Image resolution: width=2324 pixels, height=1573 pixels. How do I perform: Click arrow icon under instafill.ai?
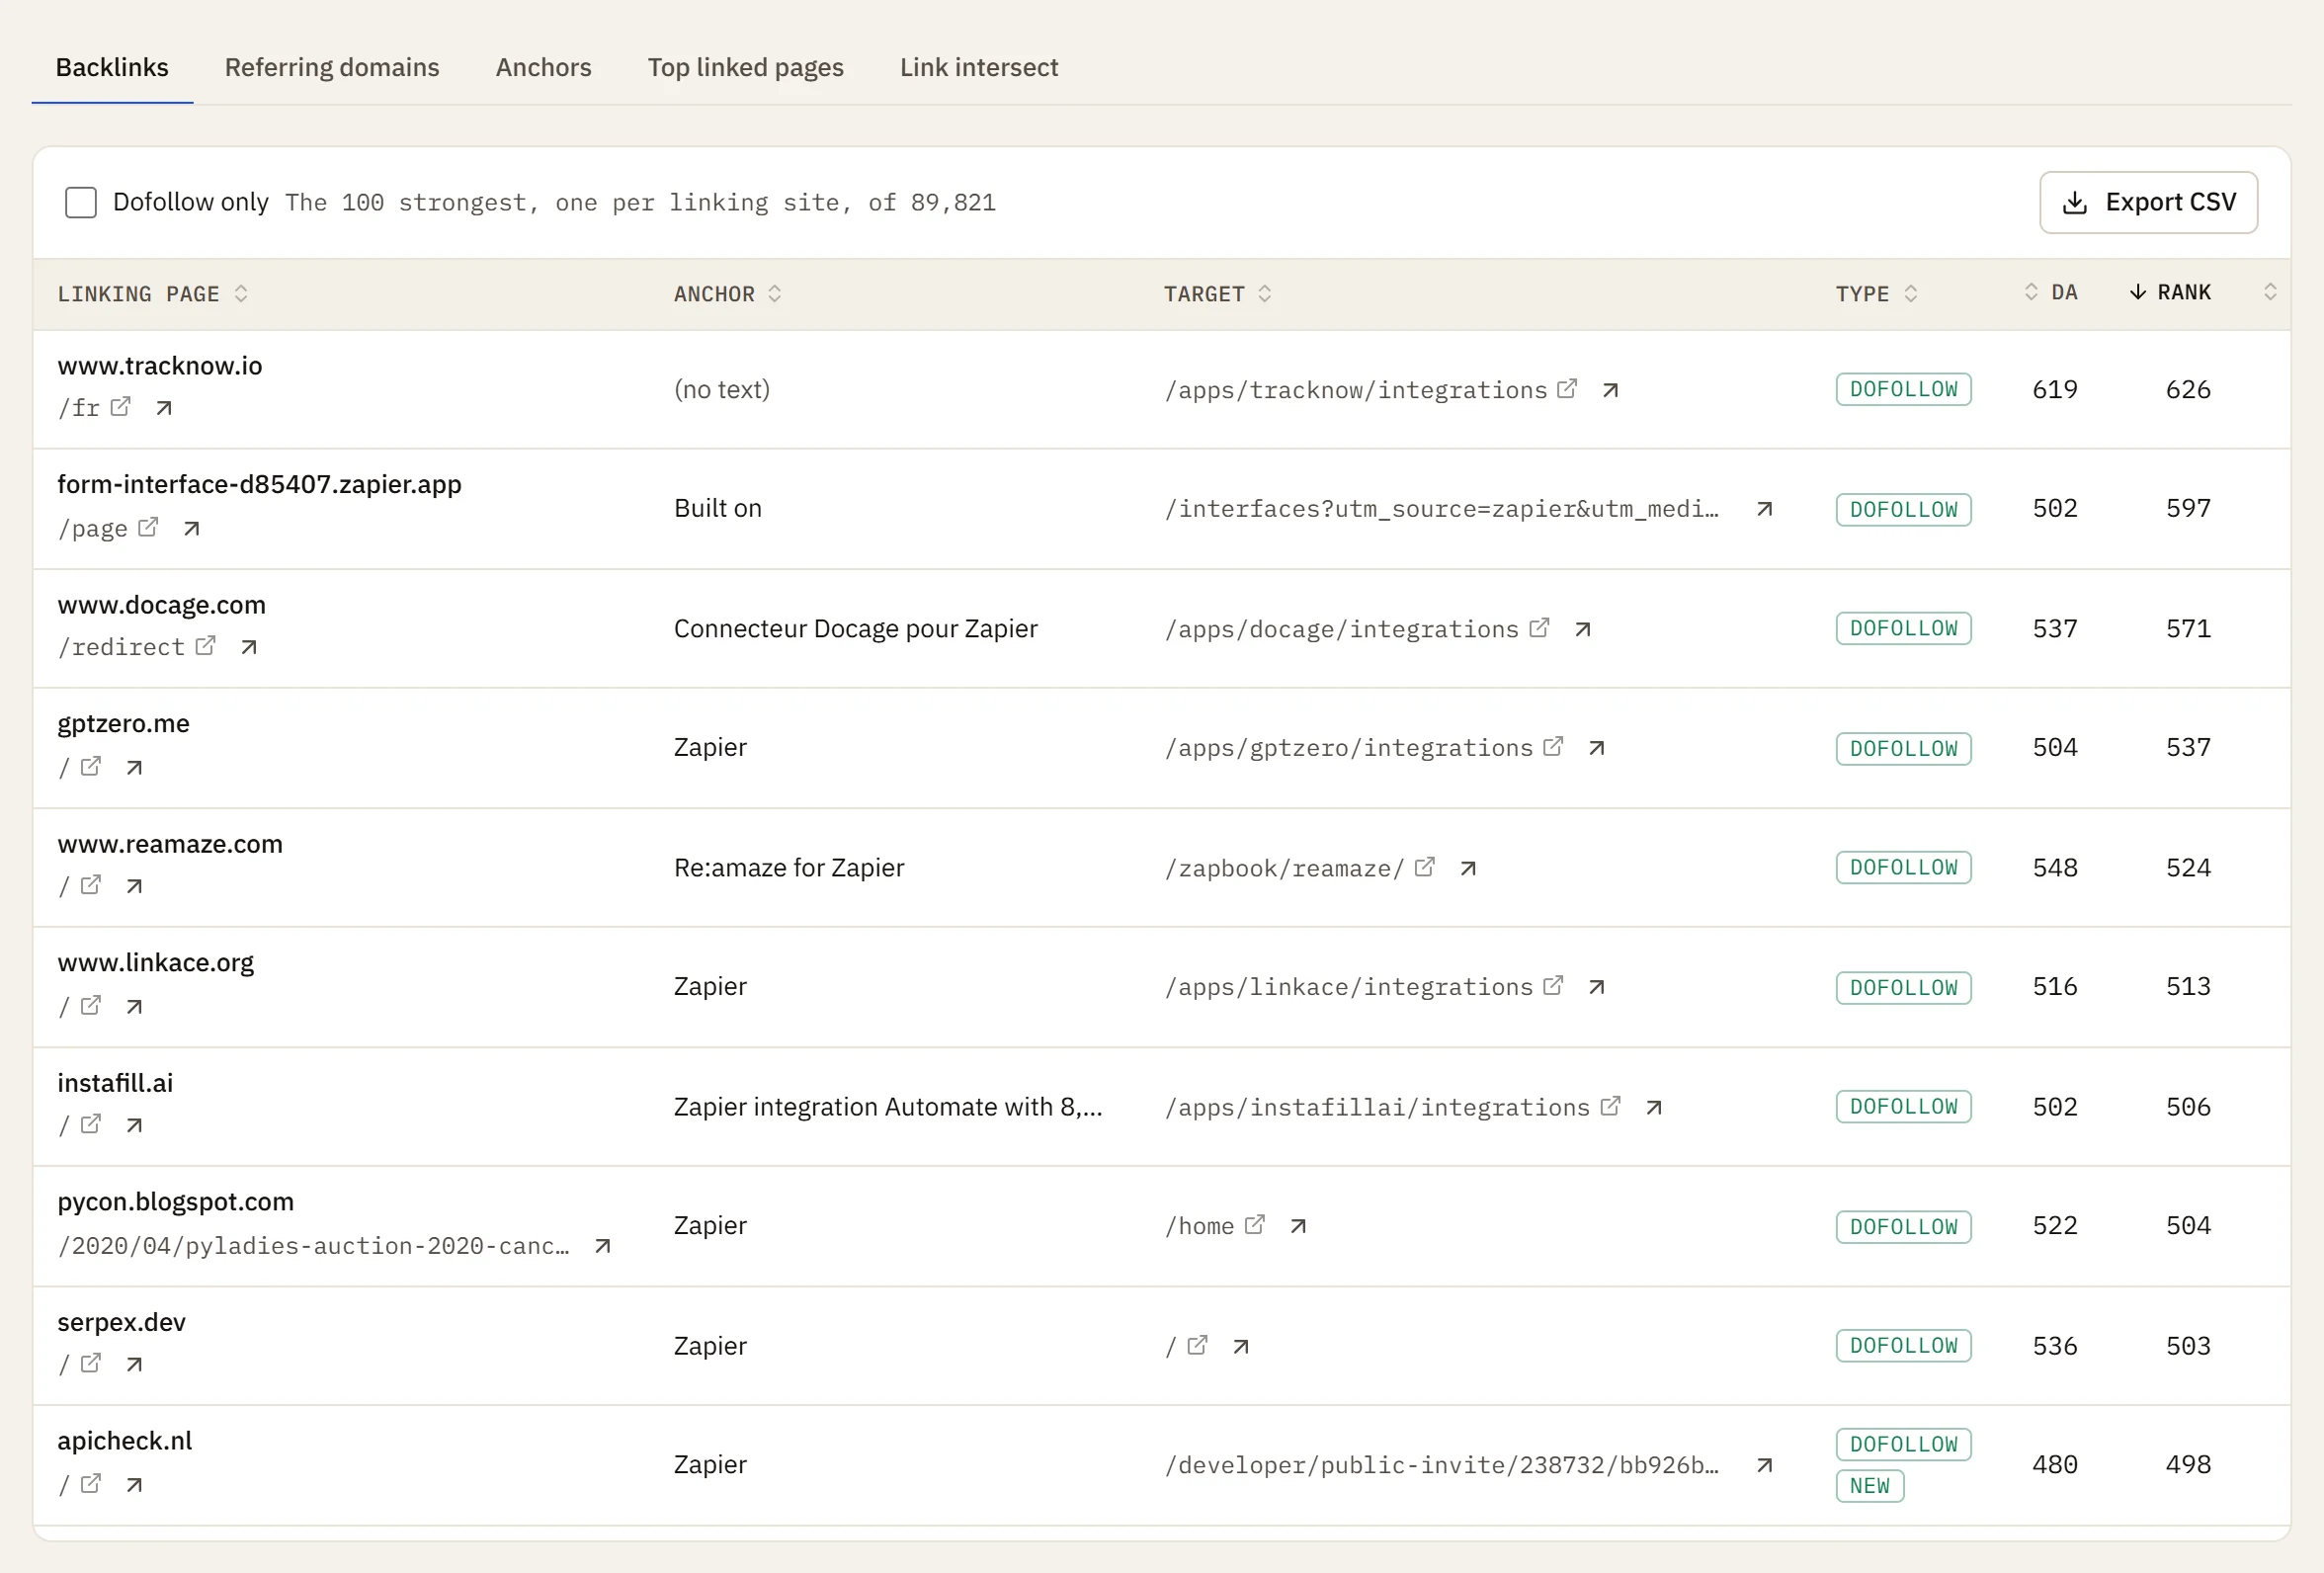[x=134, y=1125]
